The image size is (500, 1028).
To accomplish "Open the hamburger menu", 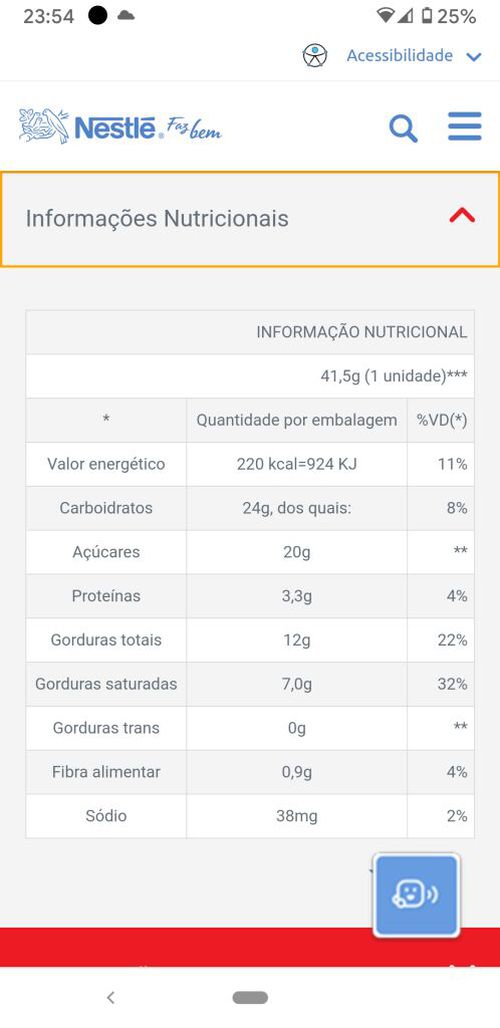I will 465,127.
